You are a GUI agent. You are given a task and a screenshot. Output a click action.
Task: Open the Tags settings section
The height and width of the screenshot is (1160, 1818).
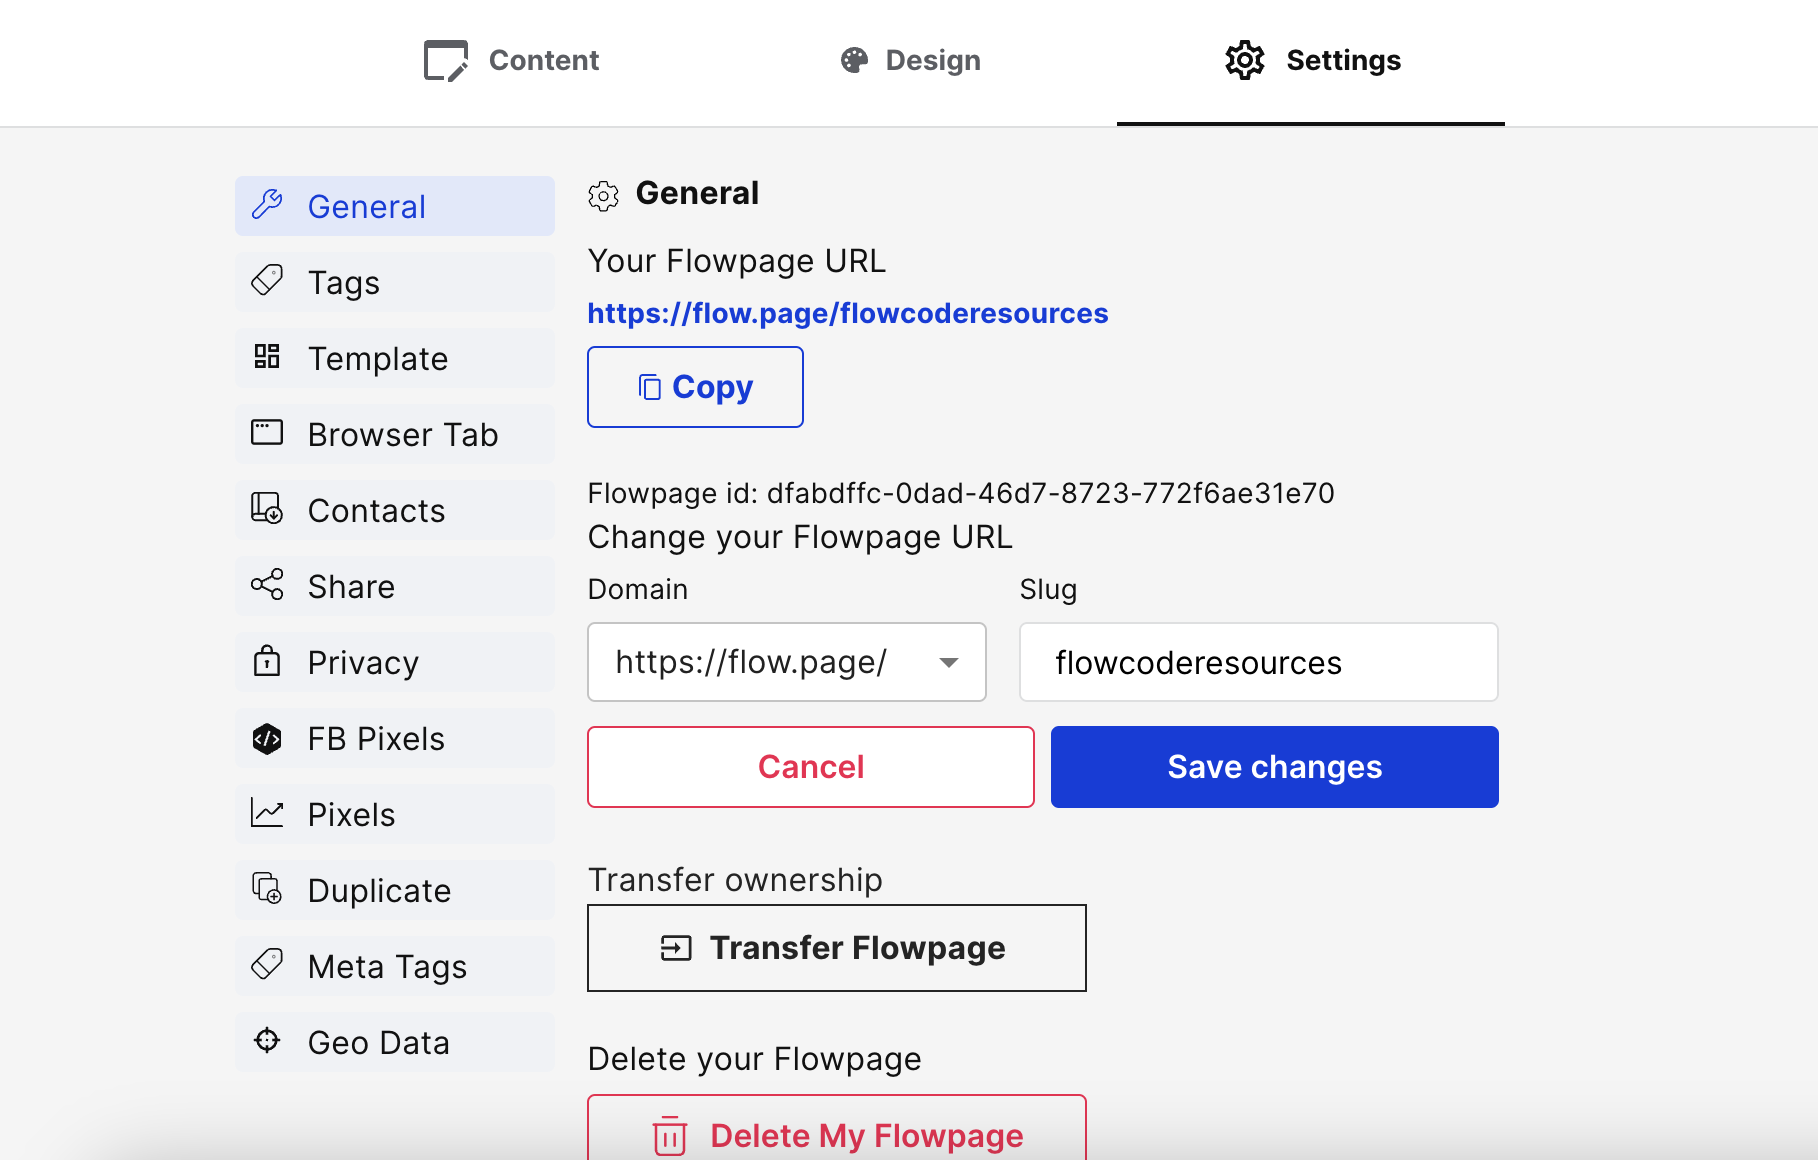click(395, 282)
